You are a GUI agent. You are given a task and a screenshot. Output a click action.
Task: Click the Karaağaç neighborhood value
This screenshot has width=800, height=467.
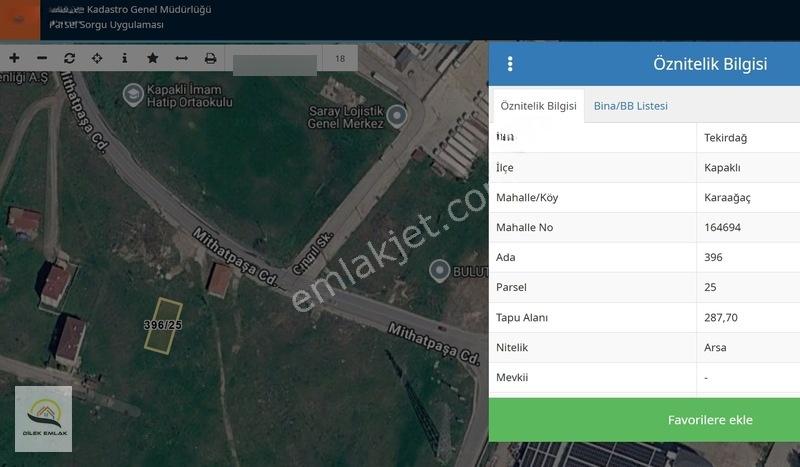pyautogui.click(x=727, y=198)
